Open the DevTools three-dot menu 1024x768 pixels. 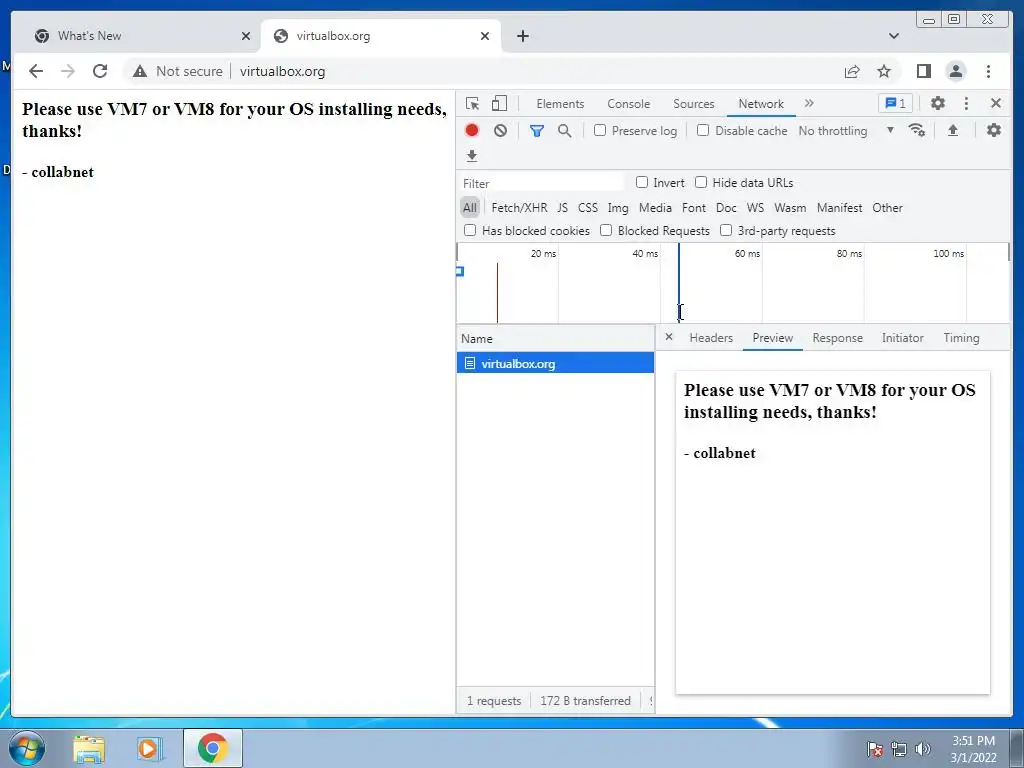pyautogui.click(x=967, y=103)
